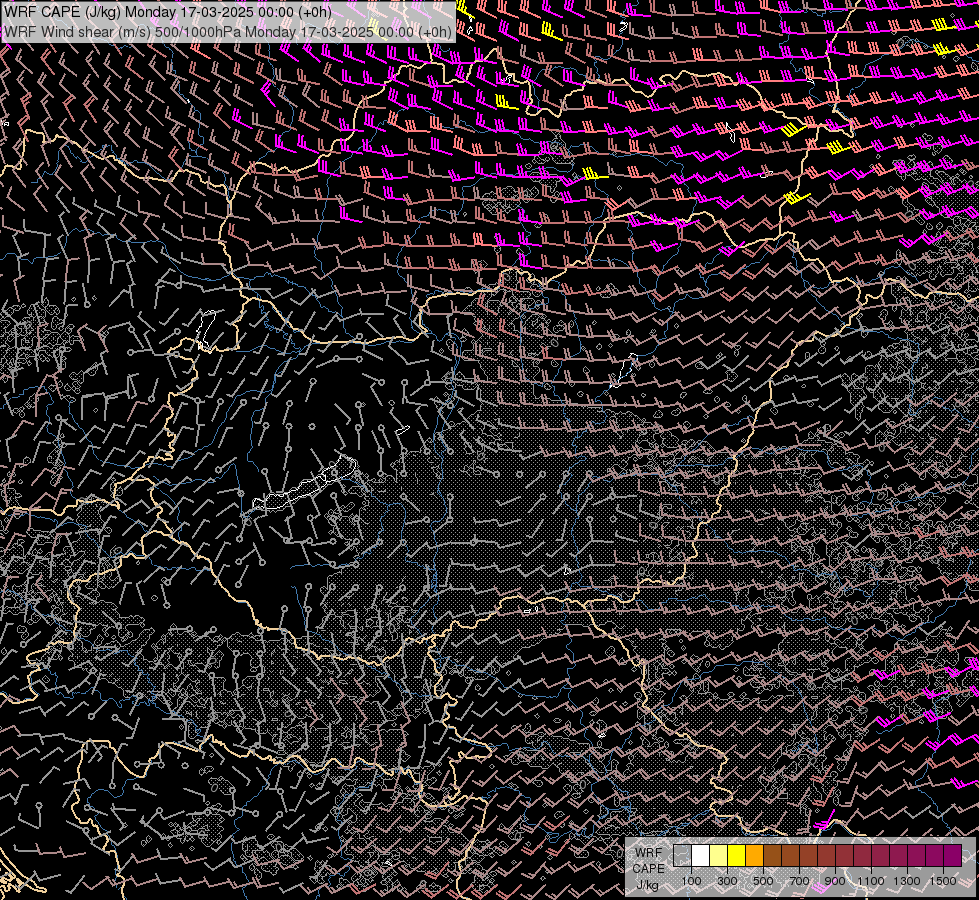Click the legend value 700
979x900 pixels.
799,881
